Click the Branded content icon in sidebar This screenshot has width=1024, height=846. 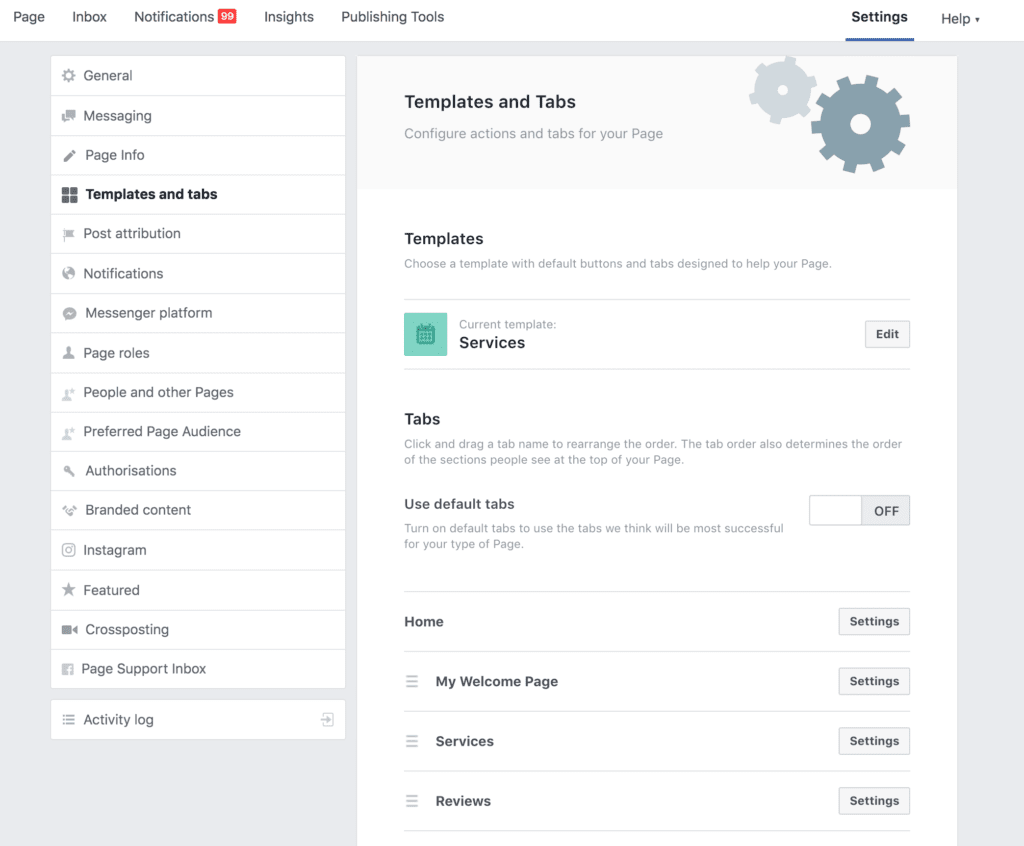click(67, 510)
